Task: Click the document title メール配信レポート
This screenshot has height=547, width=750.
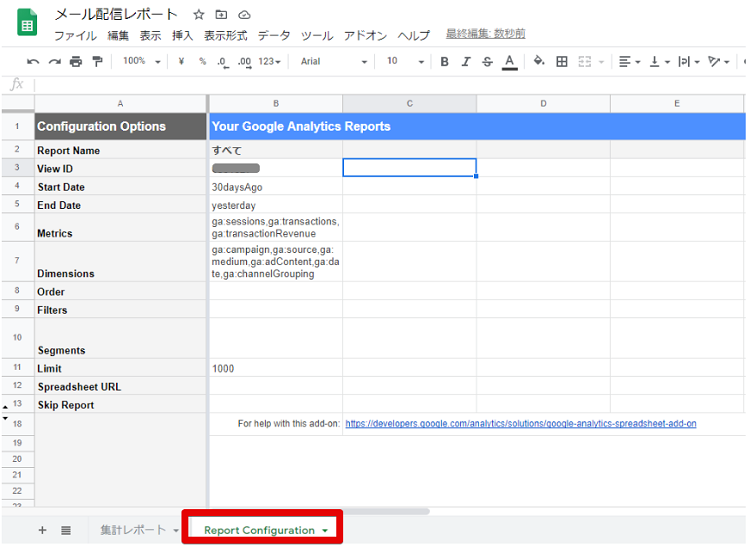Action: (x=116, y=15)
